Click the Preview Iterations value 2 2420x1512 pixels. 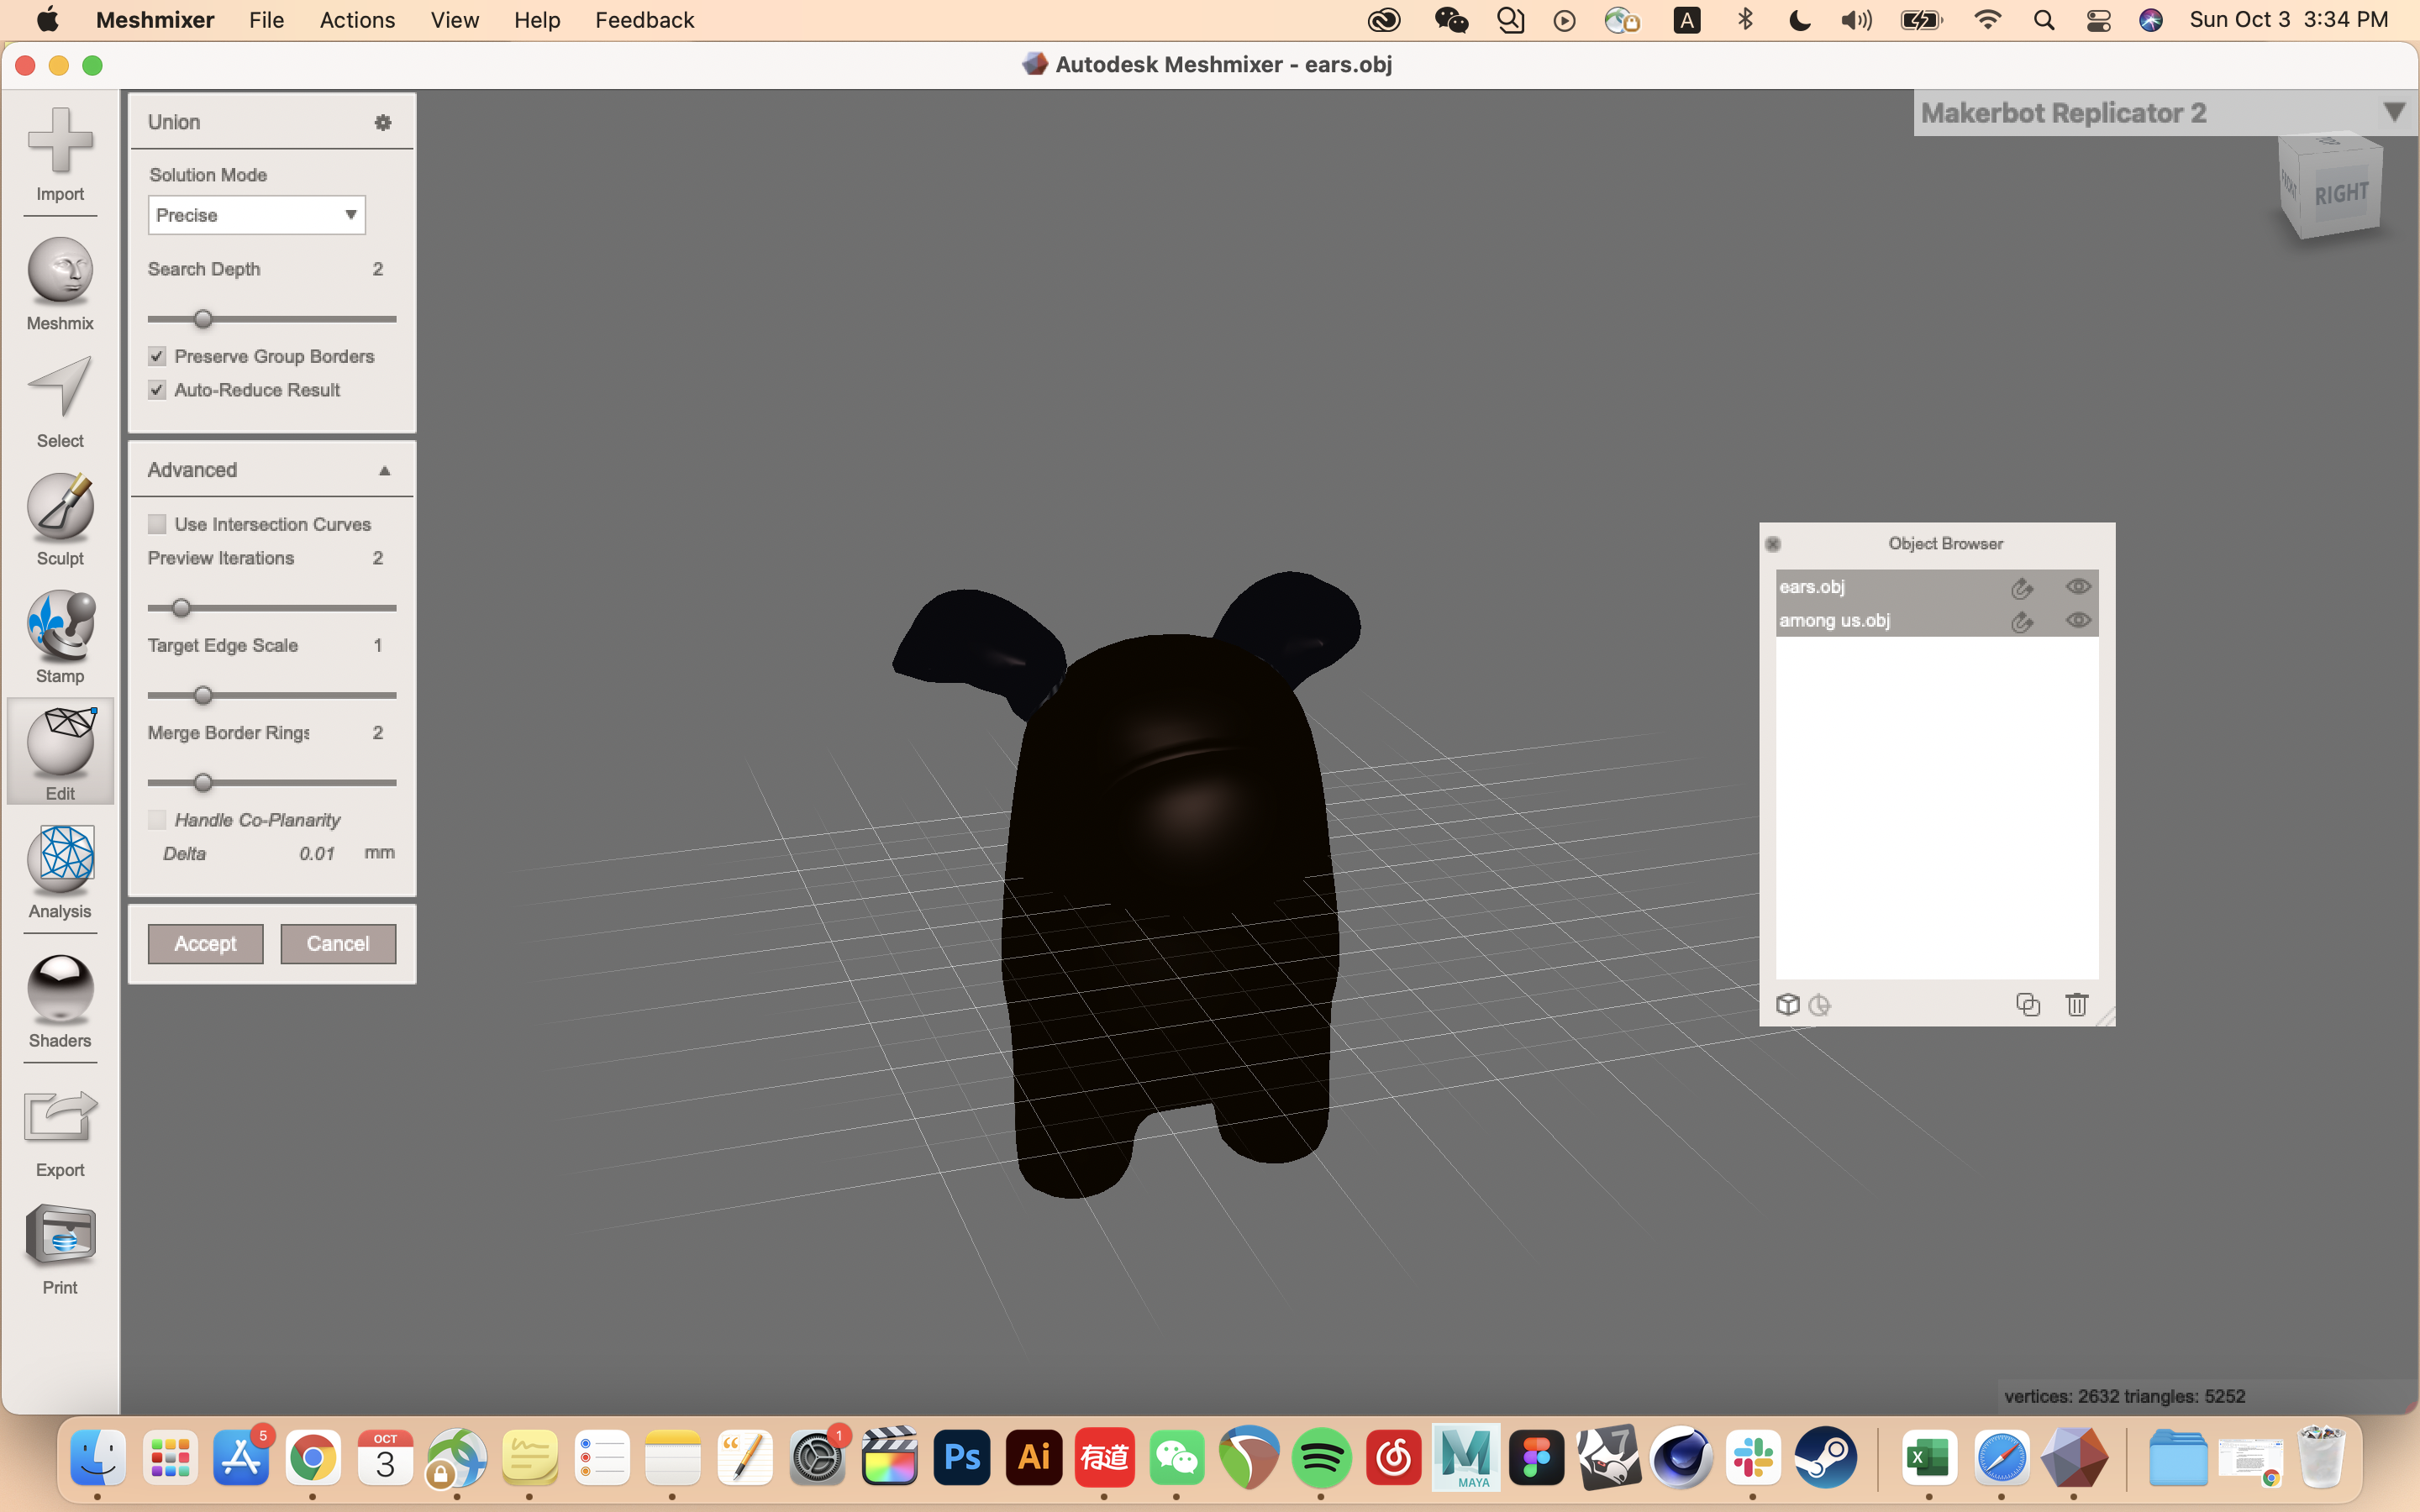[x=378, y=558]
